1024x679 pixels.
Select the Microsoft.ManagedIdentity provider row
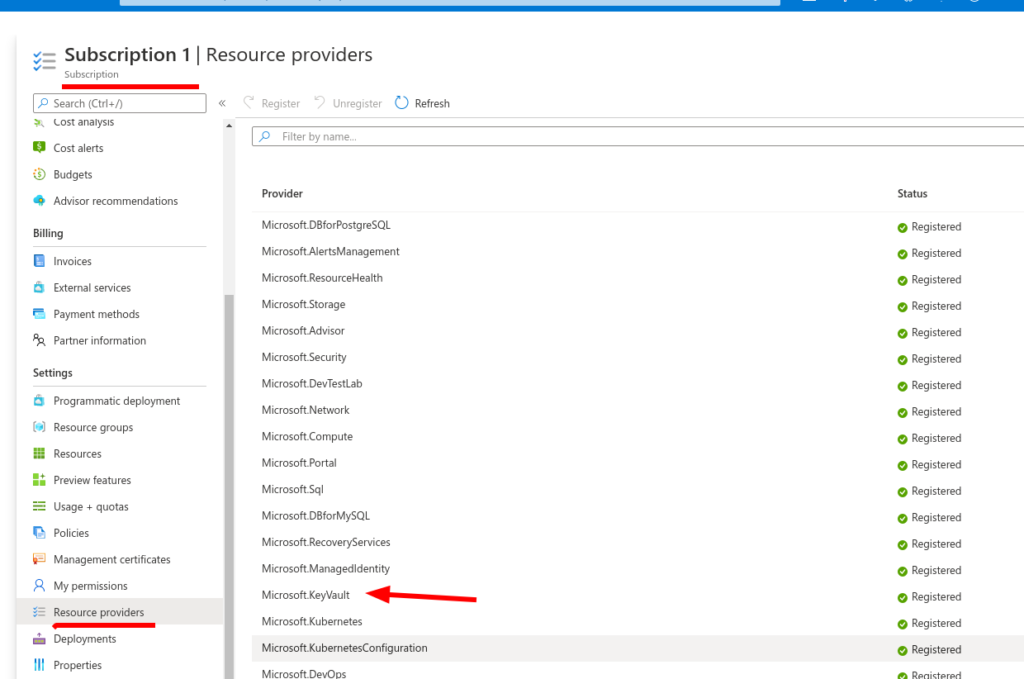coord(637,569)
